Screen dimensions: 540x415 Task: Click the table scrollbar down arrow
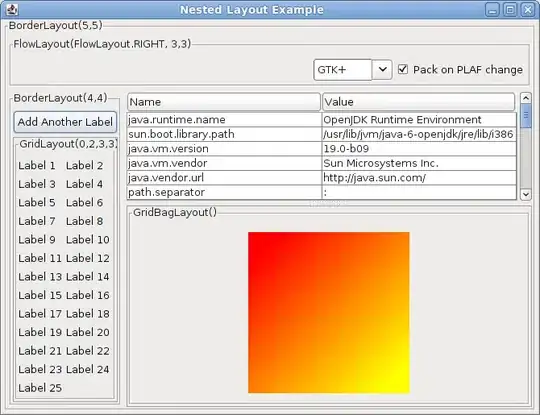tap(526, 195)
